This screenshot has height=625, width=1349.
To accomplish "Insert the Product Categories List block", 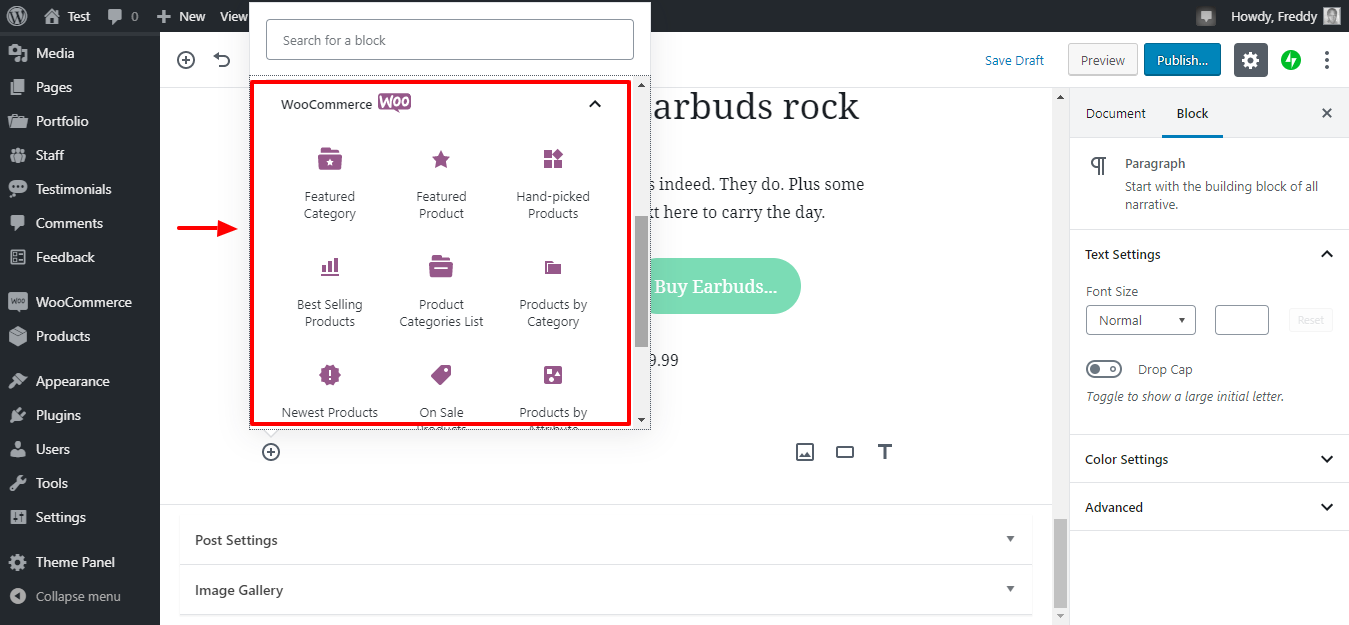I will [441, 289].
